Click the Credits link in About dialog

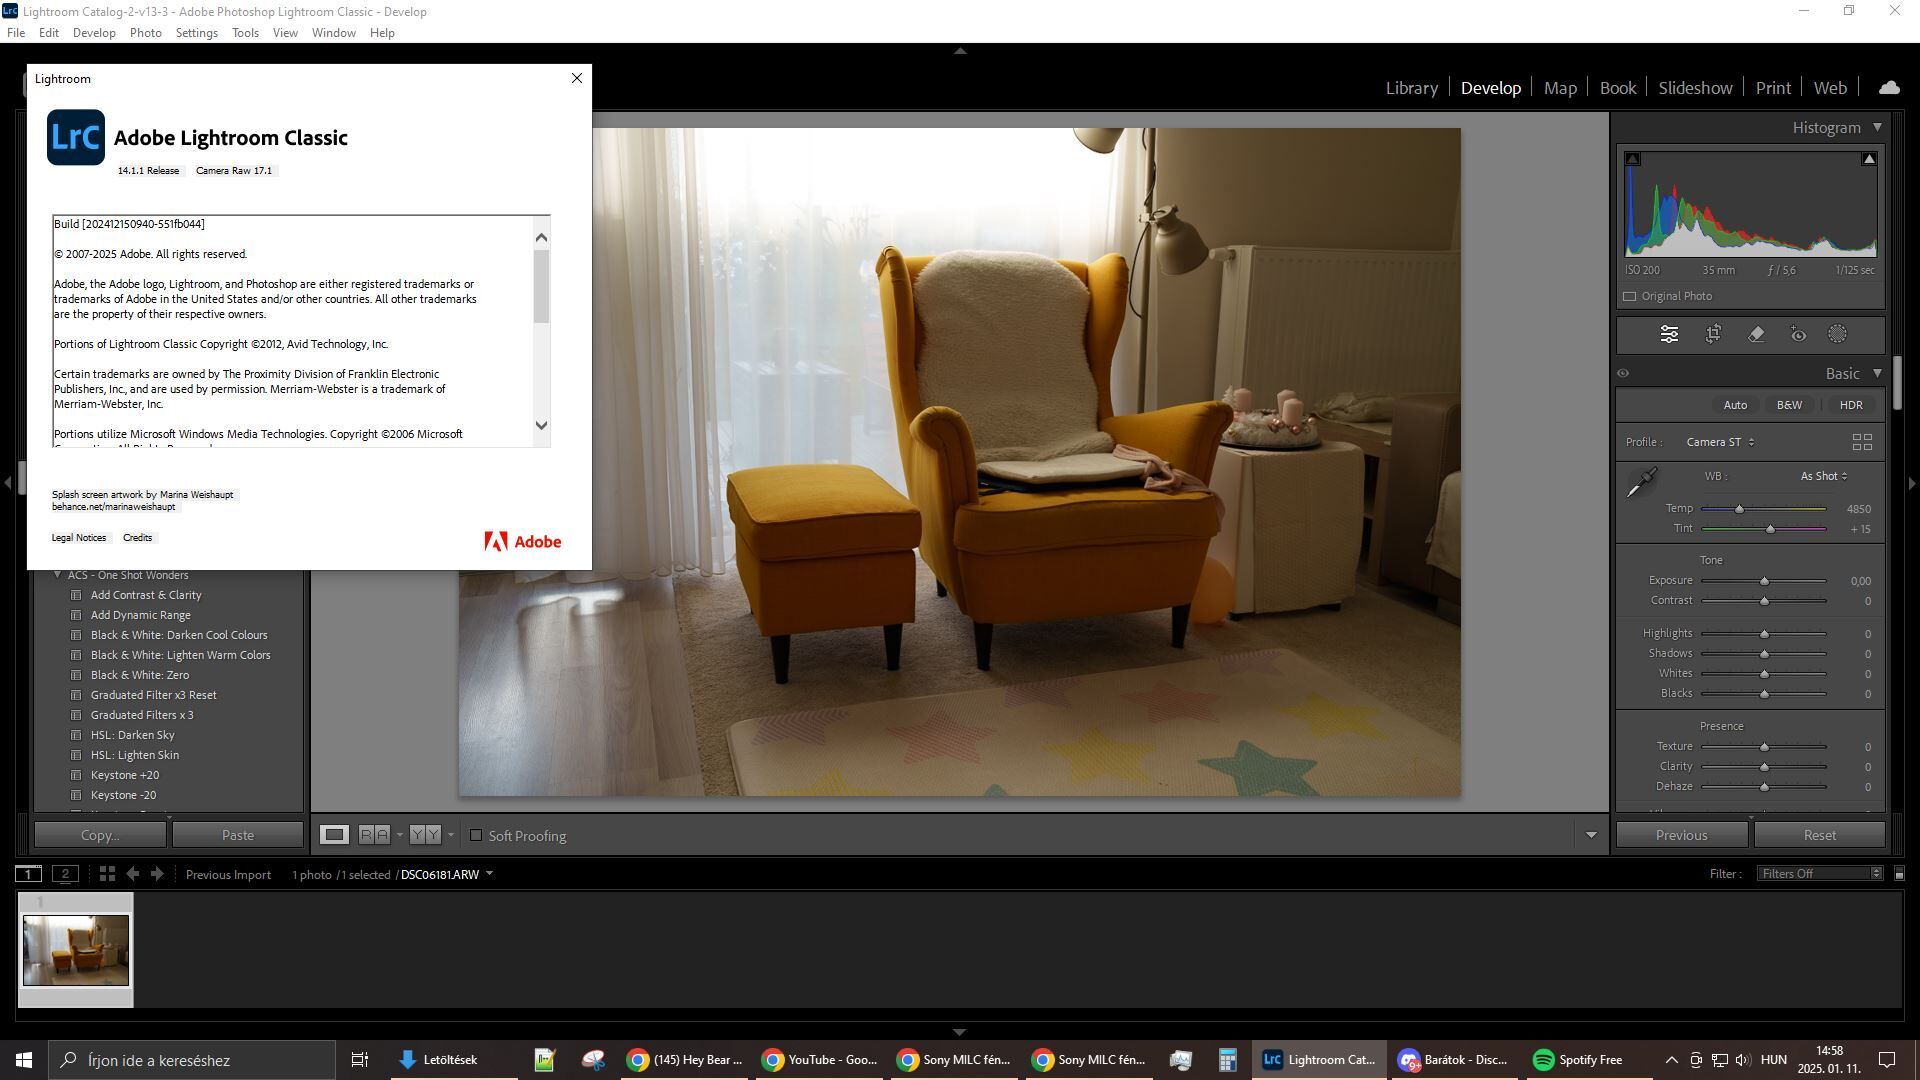137,538
